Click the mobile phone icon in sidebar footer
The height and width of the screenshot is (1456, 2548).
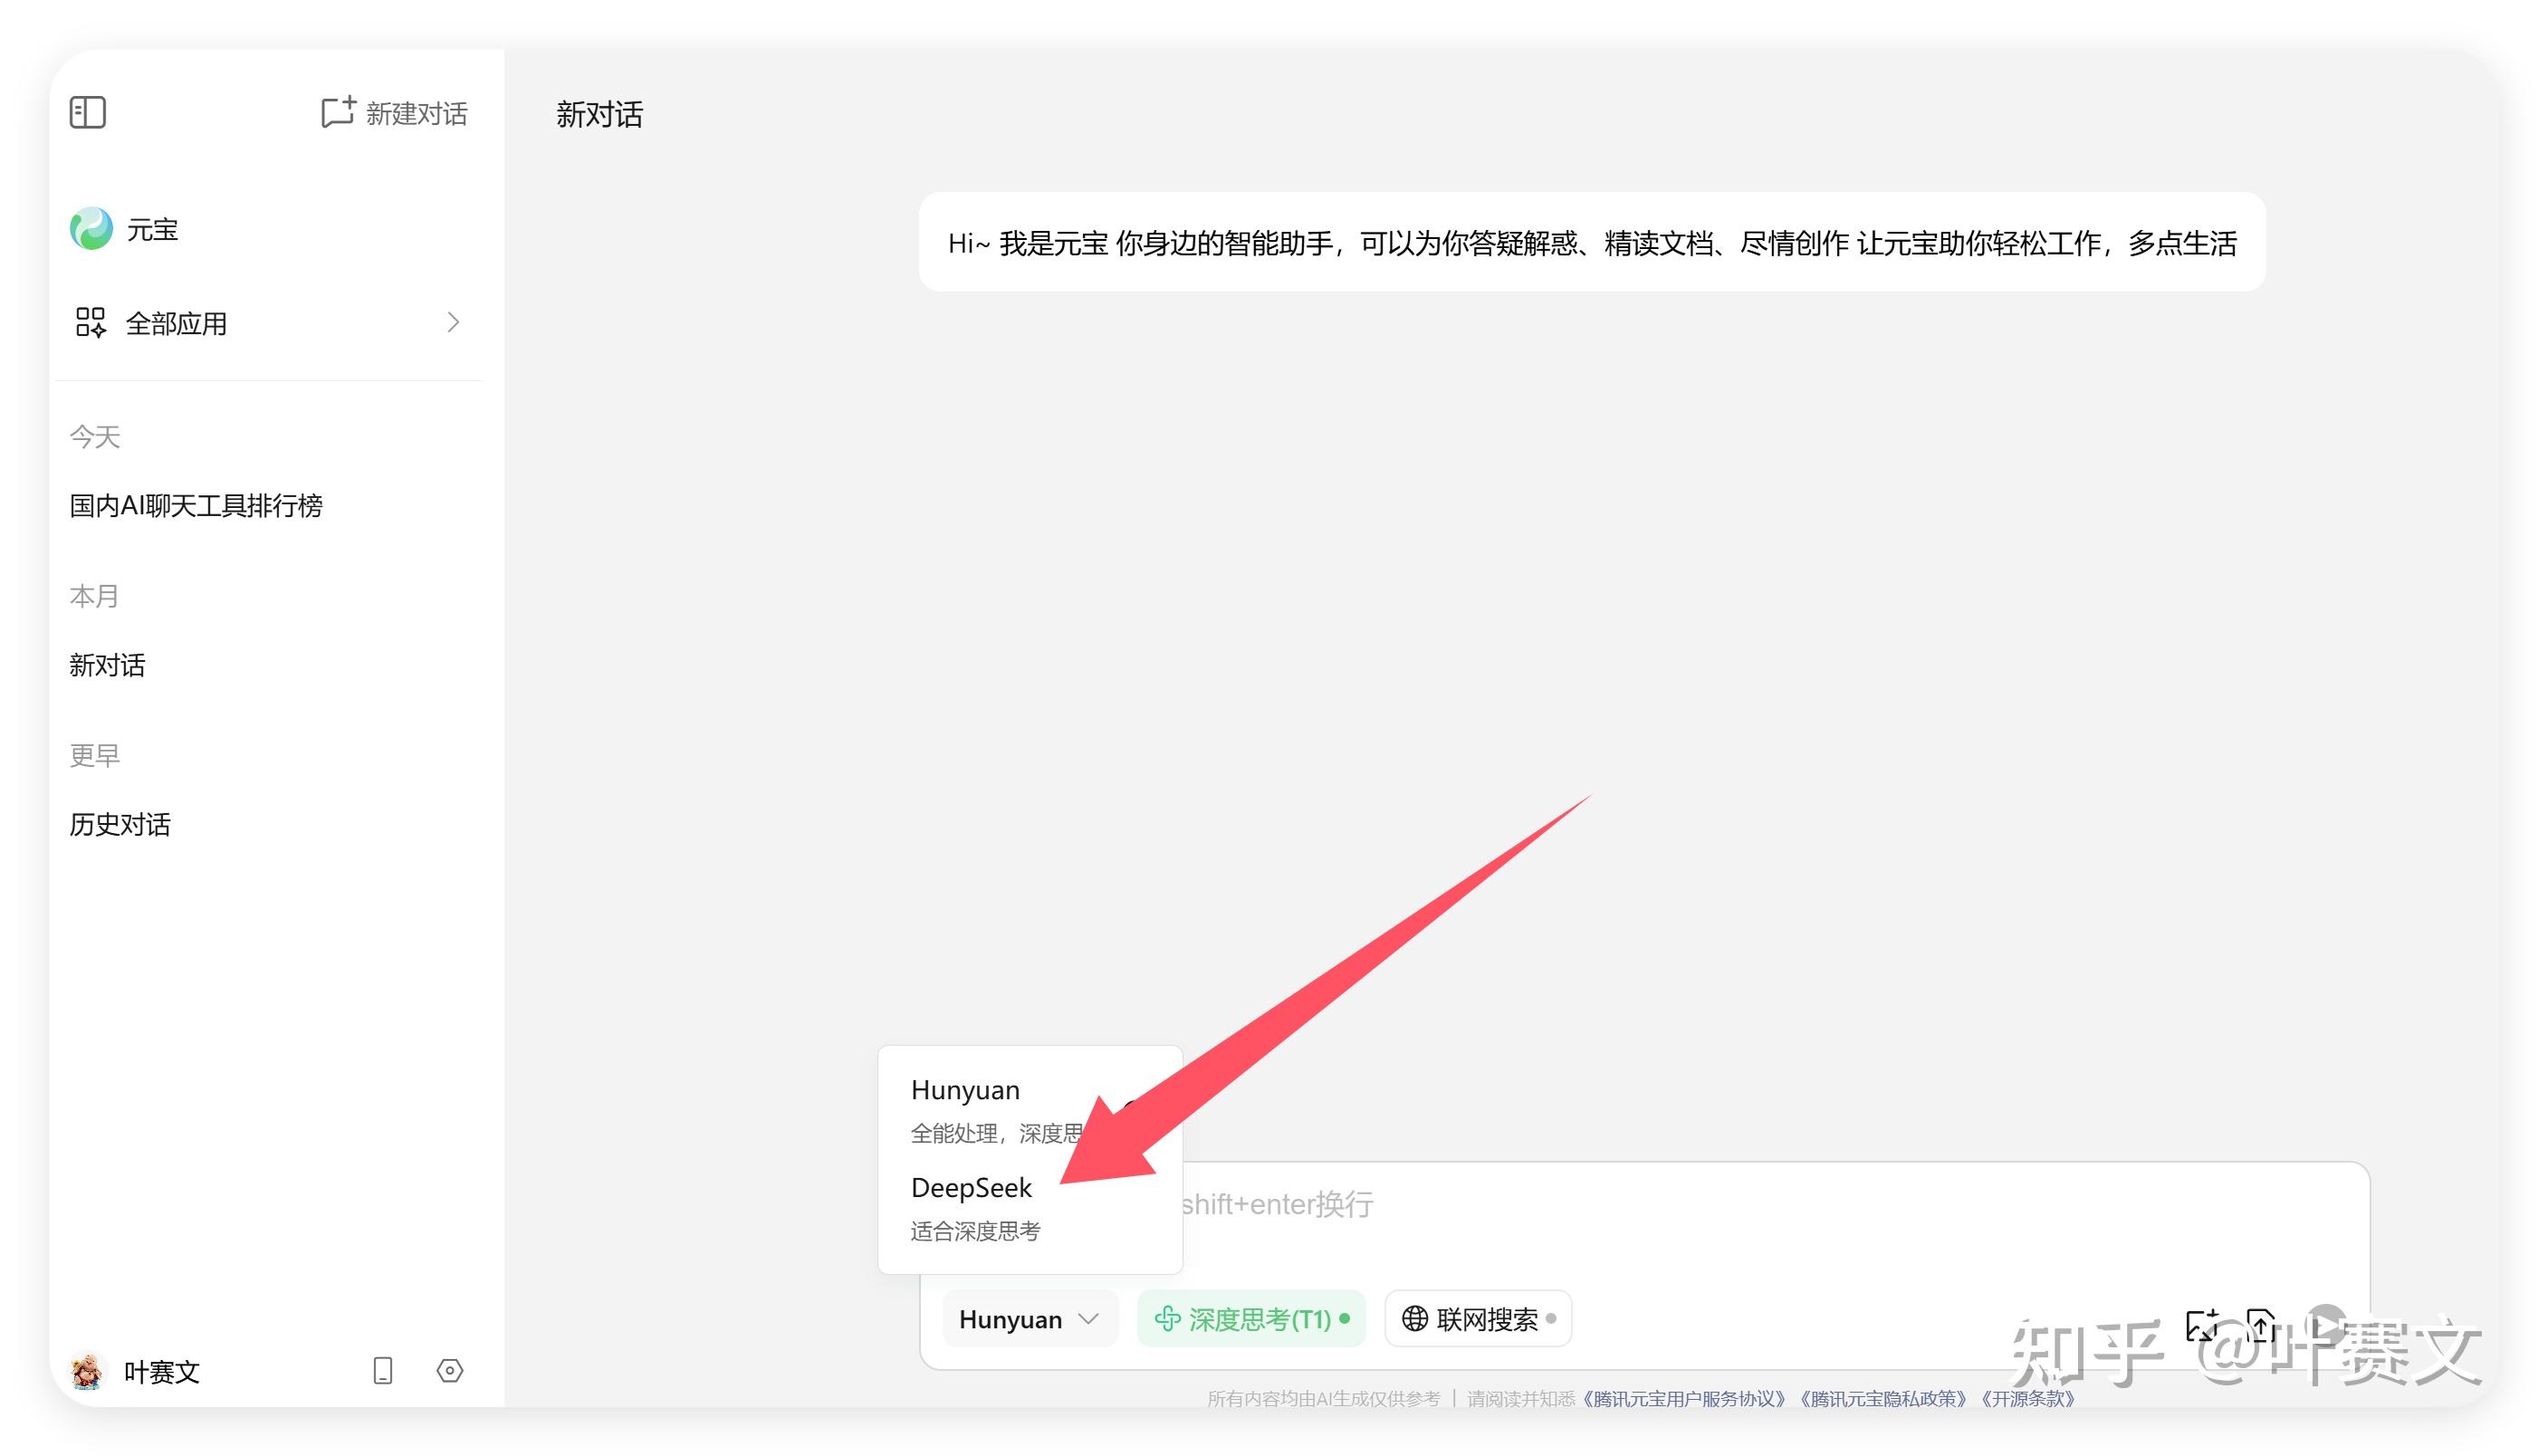(x=383, y=1371)
